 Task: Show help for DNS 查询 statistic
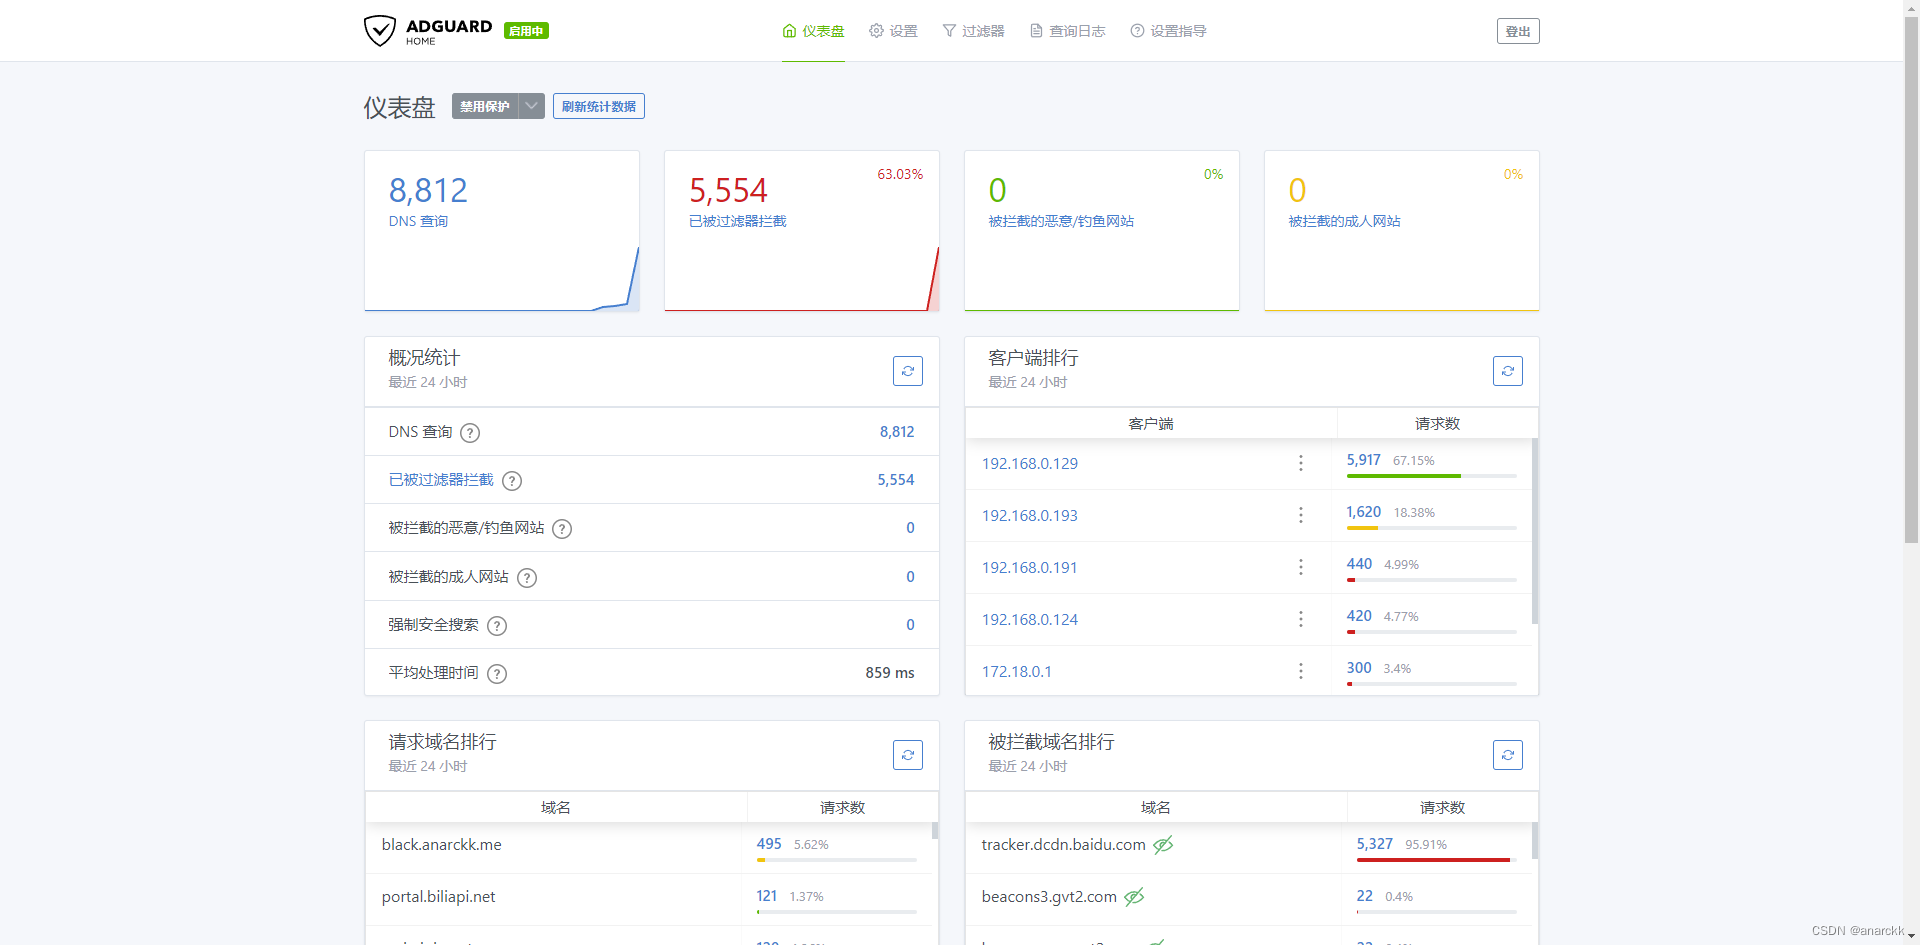(x=470, y=433)
